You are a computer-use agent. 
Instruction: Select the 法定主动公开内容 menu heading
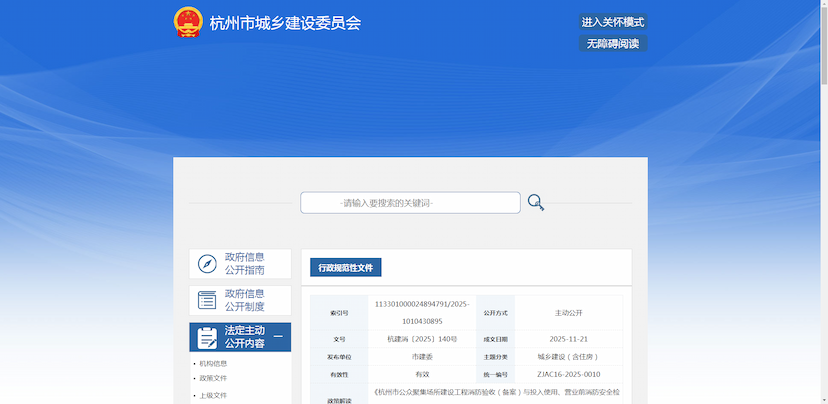(244, 337)
